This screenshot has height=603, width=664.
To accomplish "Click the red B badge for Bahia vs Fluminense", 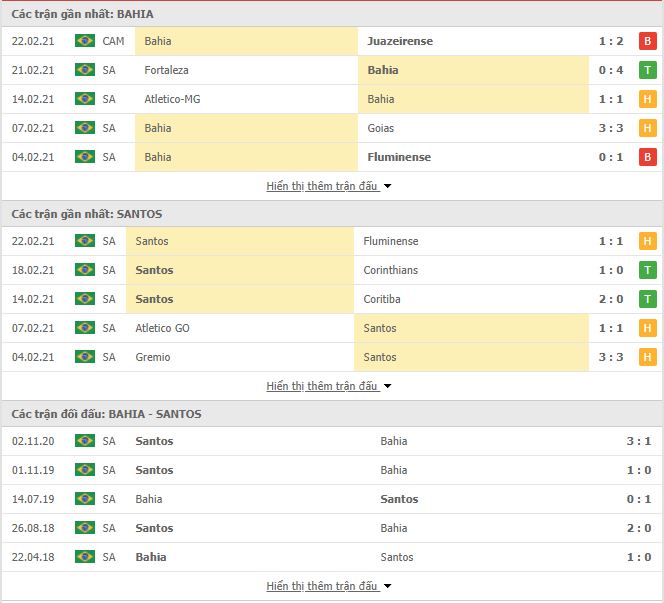I will (647, 157).
